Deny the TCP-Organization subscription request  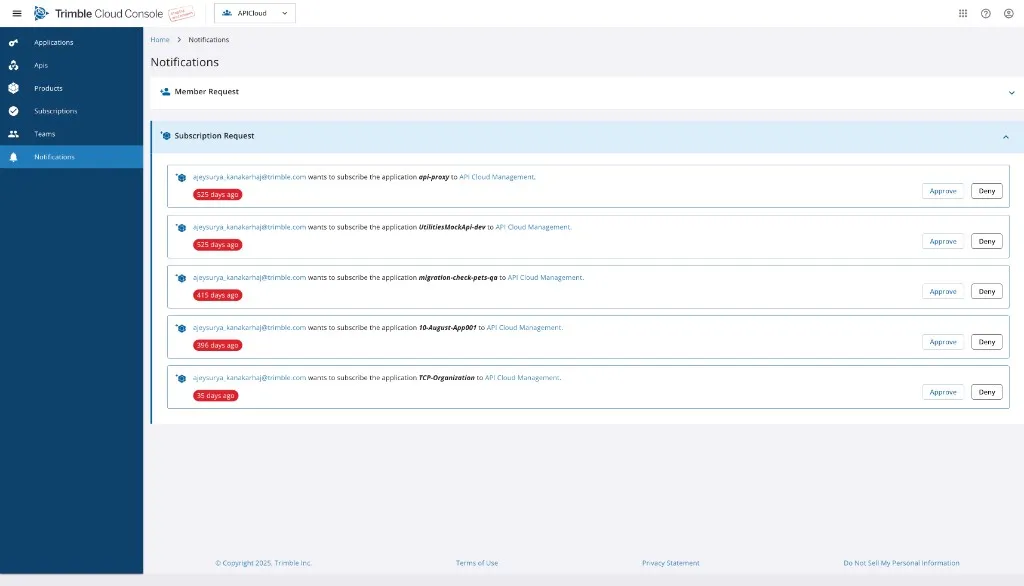coord(987,393)
